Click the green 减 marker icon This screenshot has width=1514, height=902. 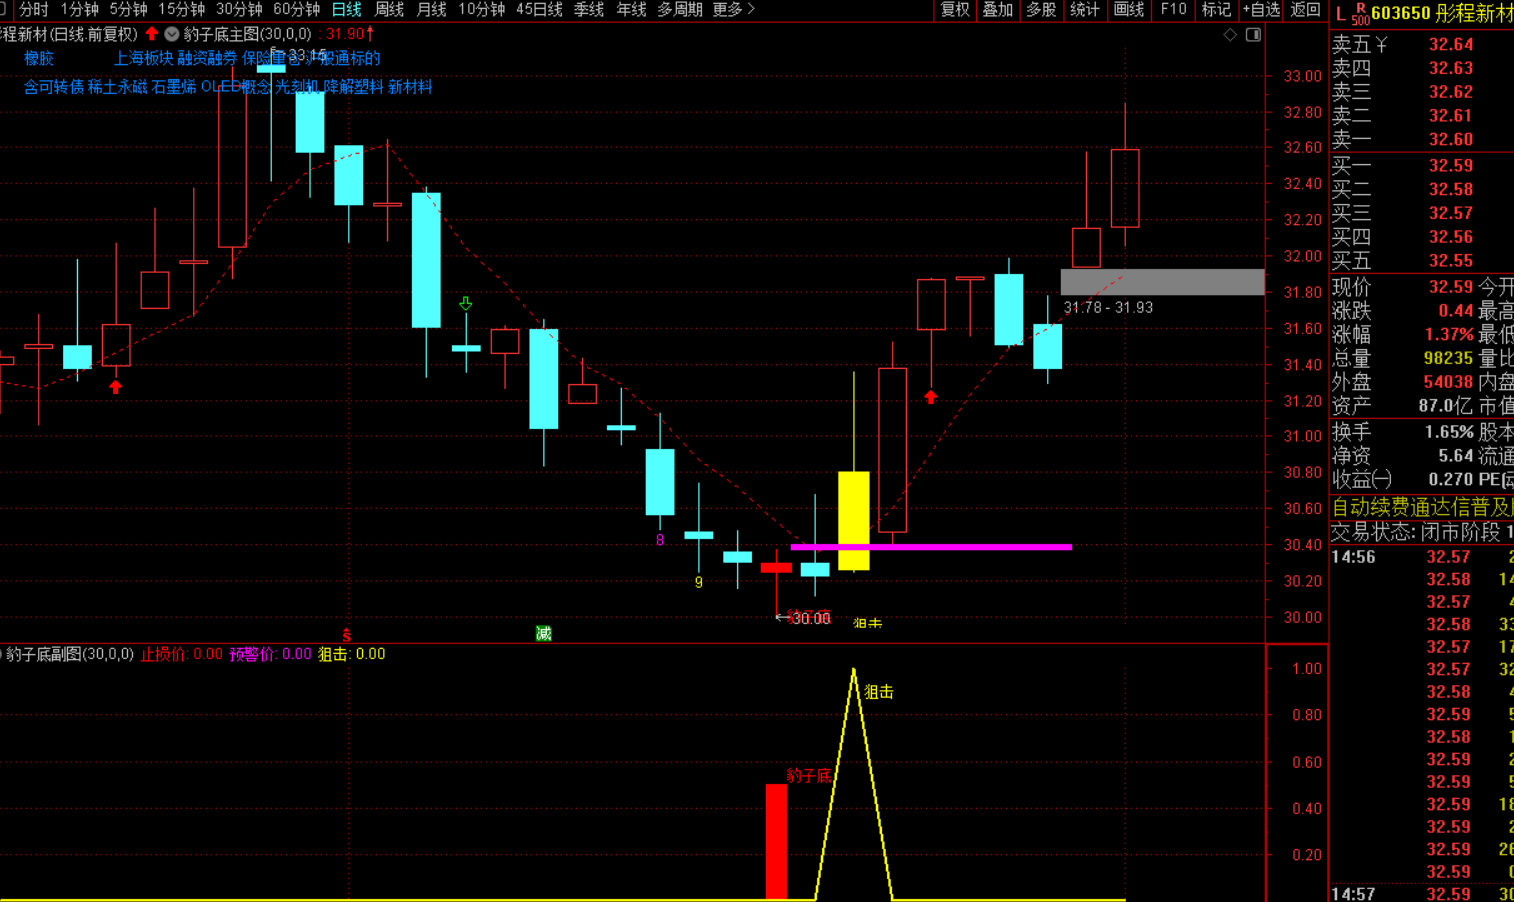[543, 633]
